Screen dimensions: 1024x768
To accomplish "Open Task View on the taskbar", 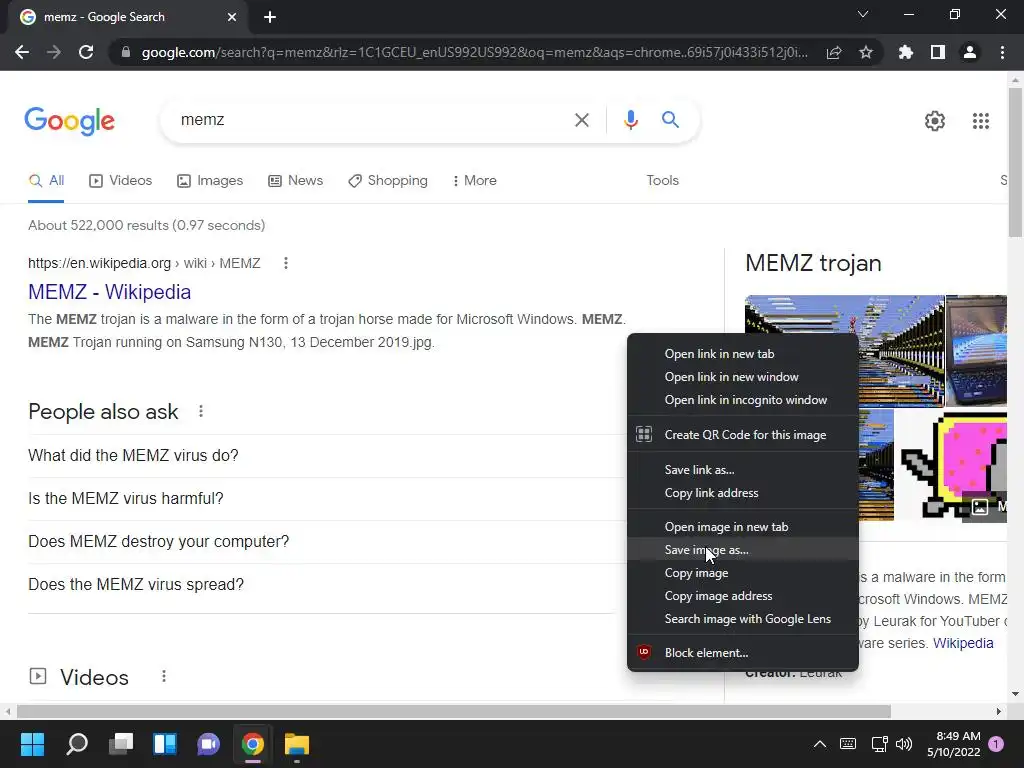I will click(x=121, y=744).
